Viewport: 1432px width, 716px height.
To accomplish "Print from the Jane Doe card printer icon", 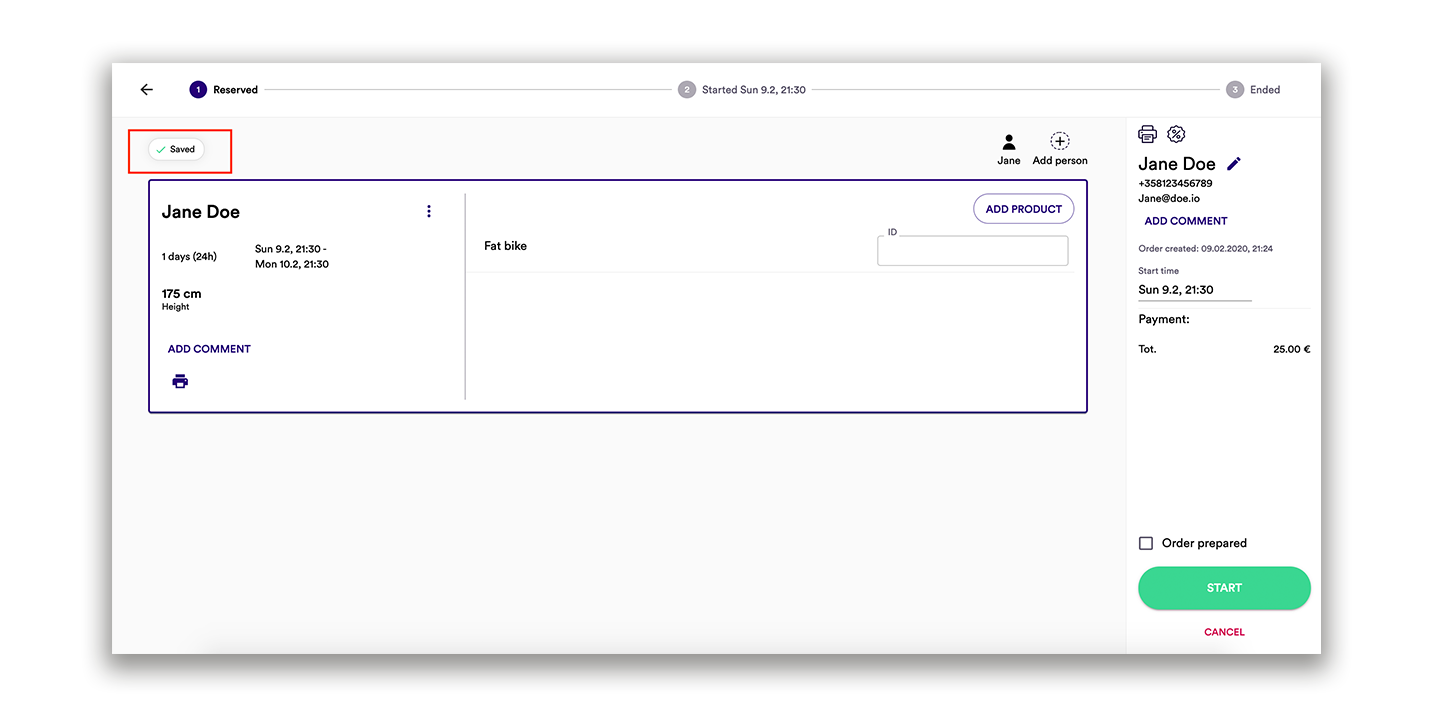I will [180, 381].
